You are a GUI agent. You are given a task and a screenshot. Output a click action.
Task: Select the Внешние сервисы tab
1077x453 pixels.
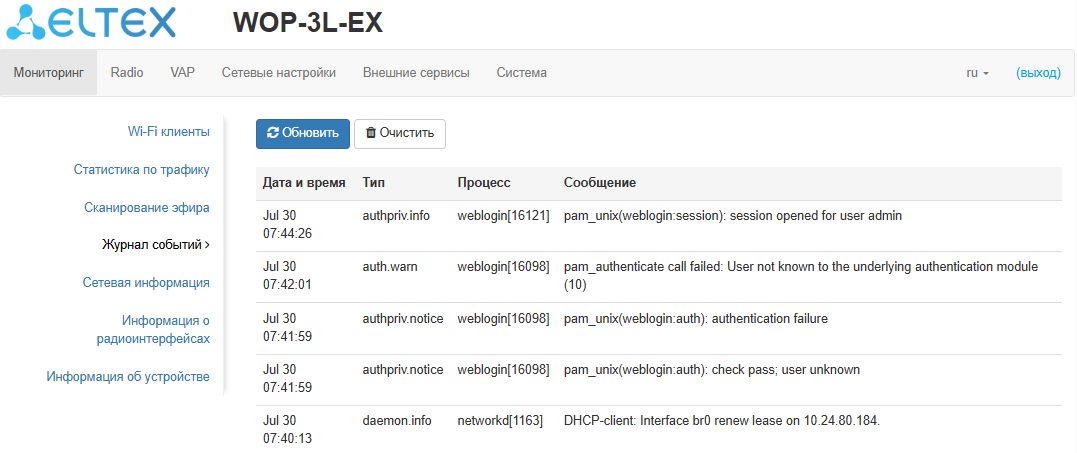pyautogui.click(x=416, y=73)
